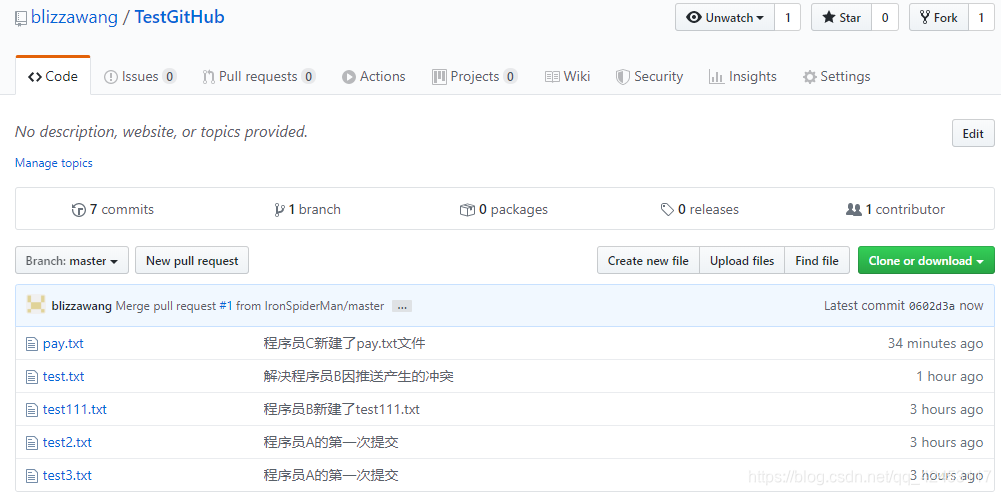Click the Projects board icon

tap(439, 77)
